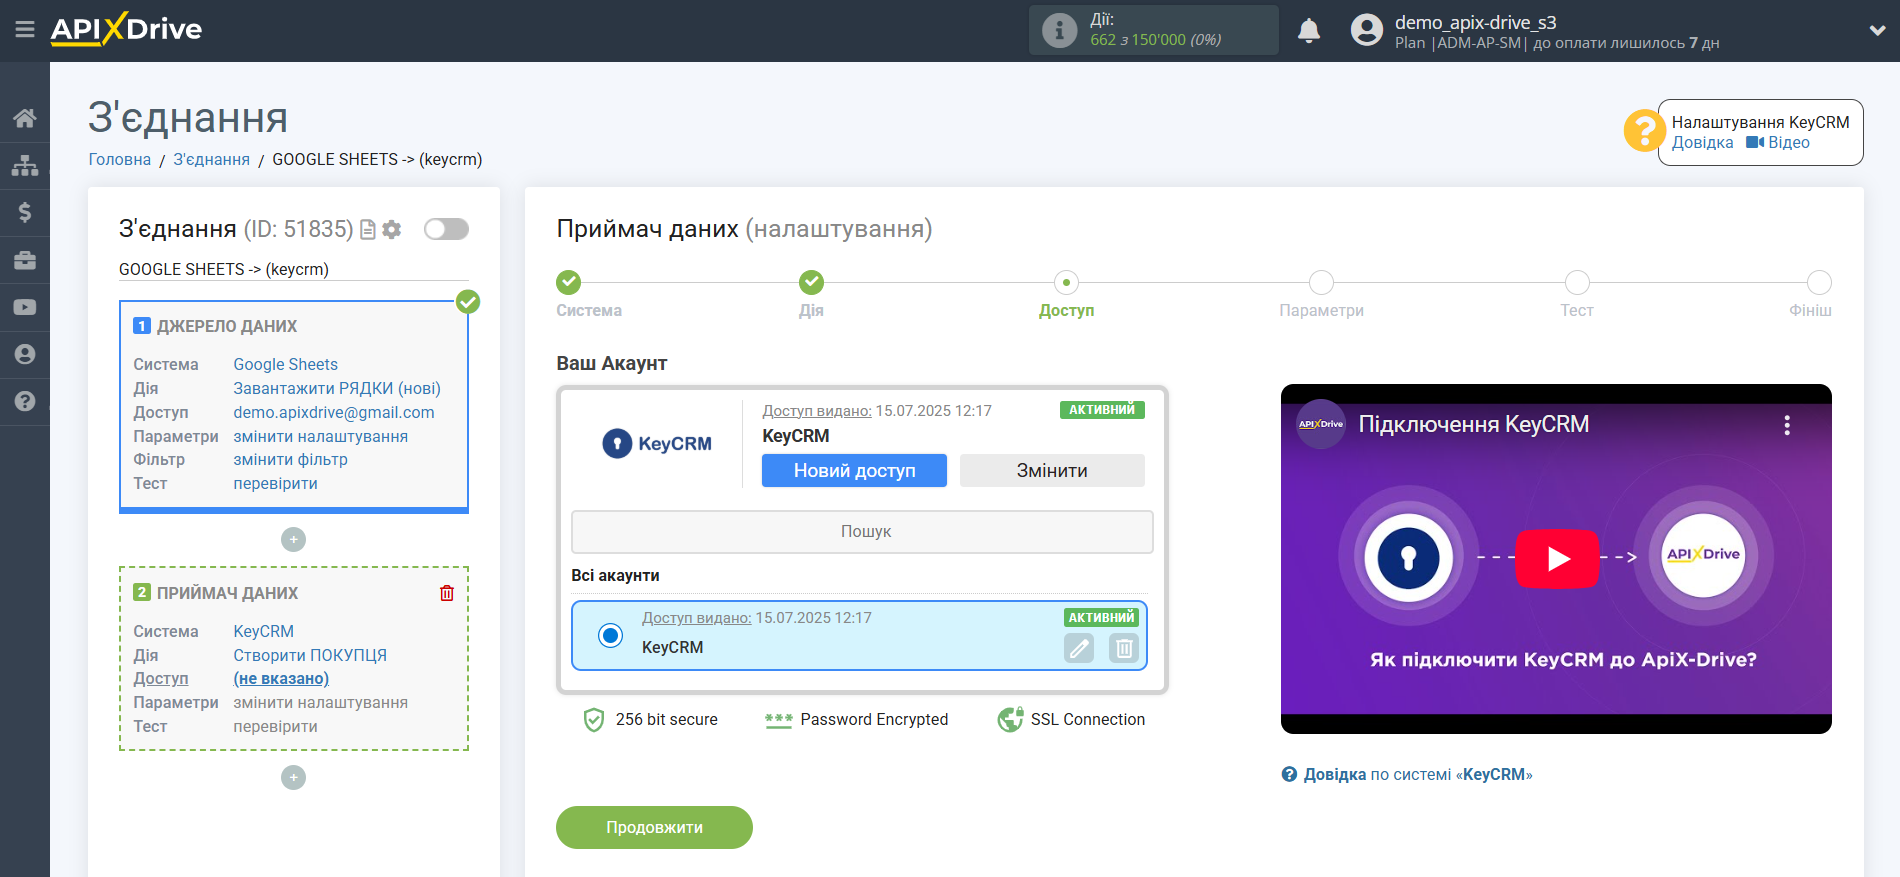
Task: Click source перевірити test link
Action: click(x=276, y=483)
